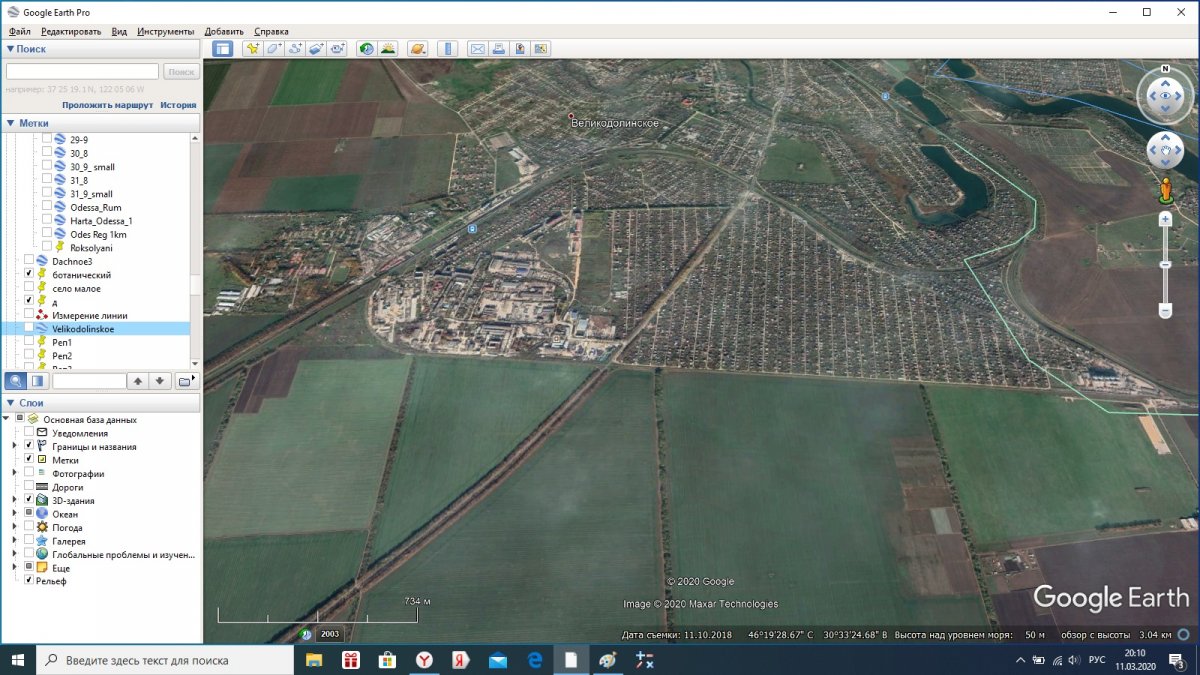1200x675 pixels.
Task: Enable the Дороги layer checkbox
Action: point(29,487)
